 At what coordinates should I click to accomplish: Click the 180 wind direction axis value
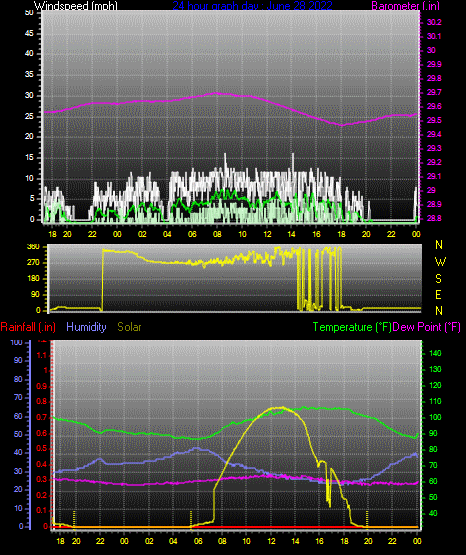click(x=33, y=279)
